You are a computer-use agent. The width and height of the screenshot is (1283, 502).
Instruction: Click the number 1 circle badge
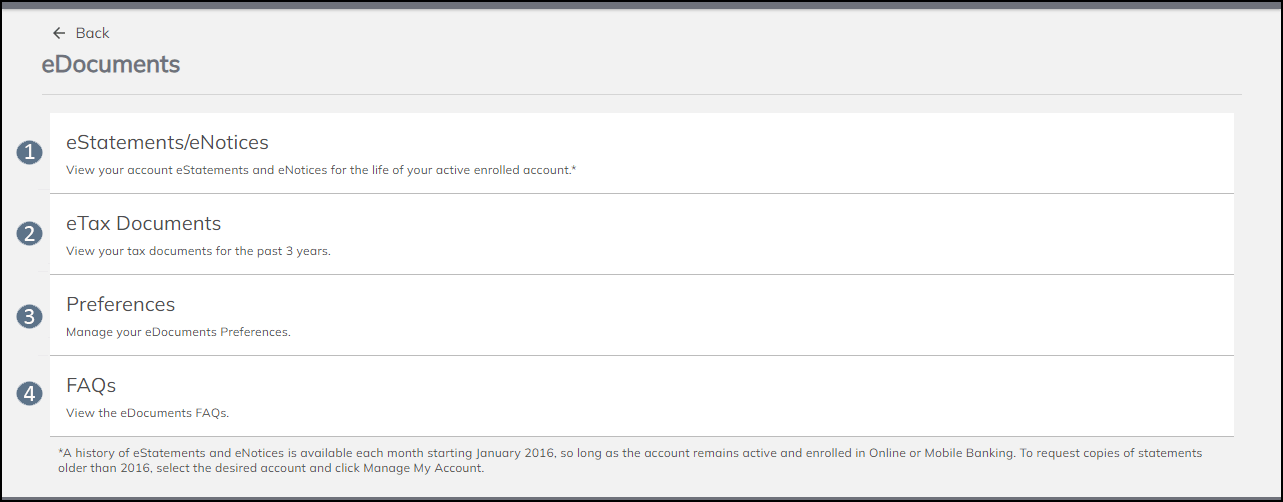point(30,153)
